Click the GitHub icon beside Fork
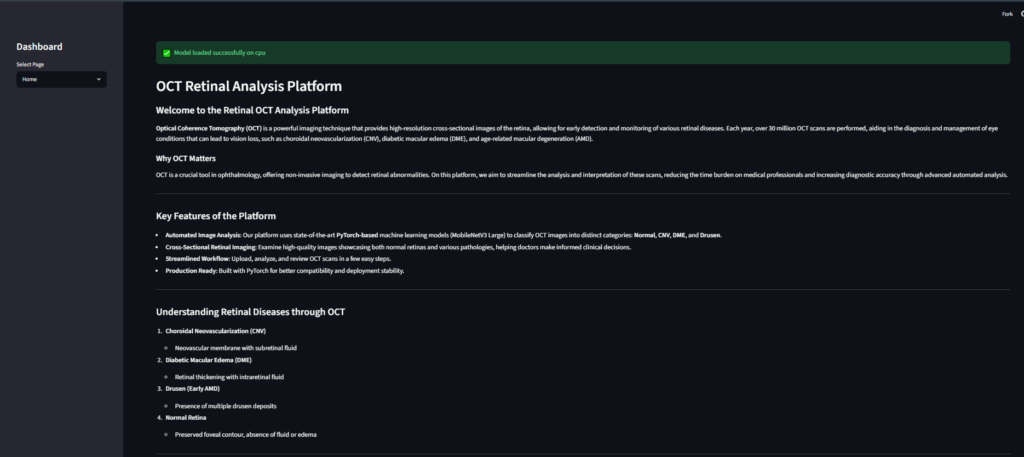This screenshot has width=1024, height=457. pos(1022,14)
